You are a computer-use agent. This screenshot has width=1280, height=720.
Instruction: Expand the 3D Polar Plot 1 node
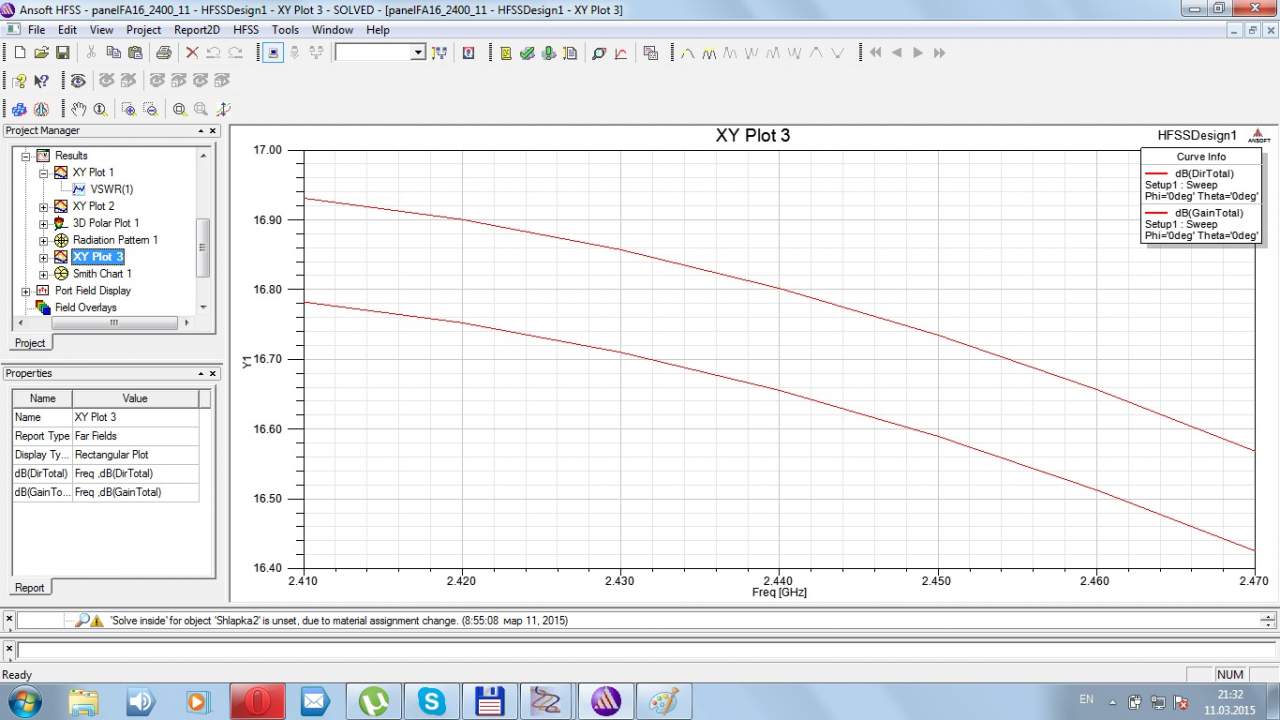(x=44, y=224)
